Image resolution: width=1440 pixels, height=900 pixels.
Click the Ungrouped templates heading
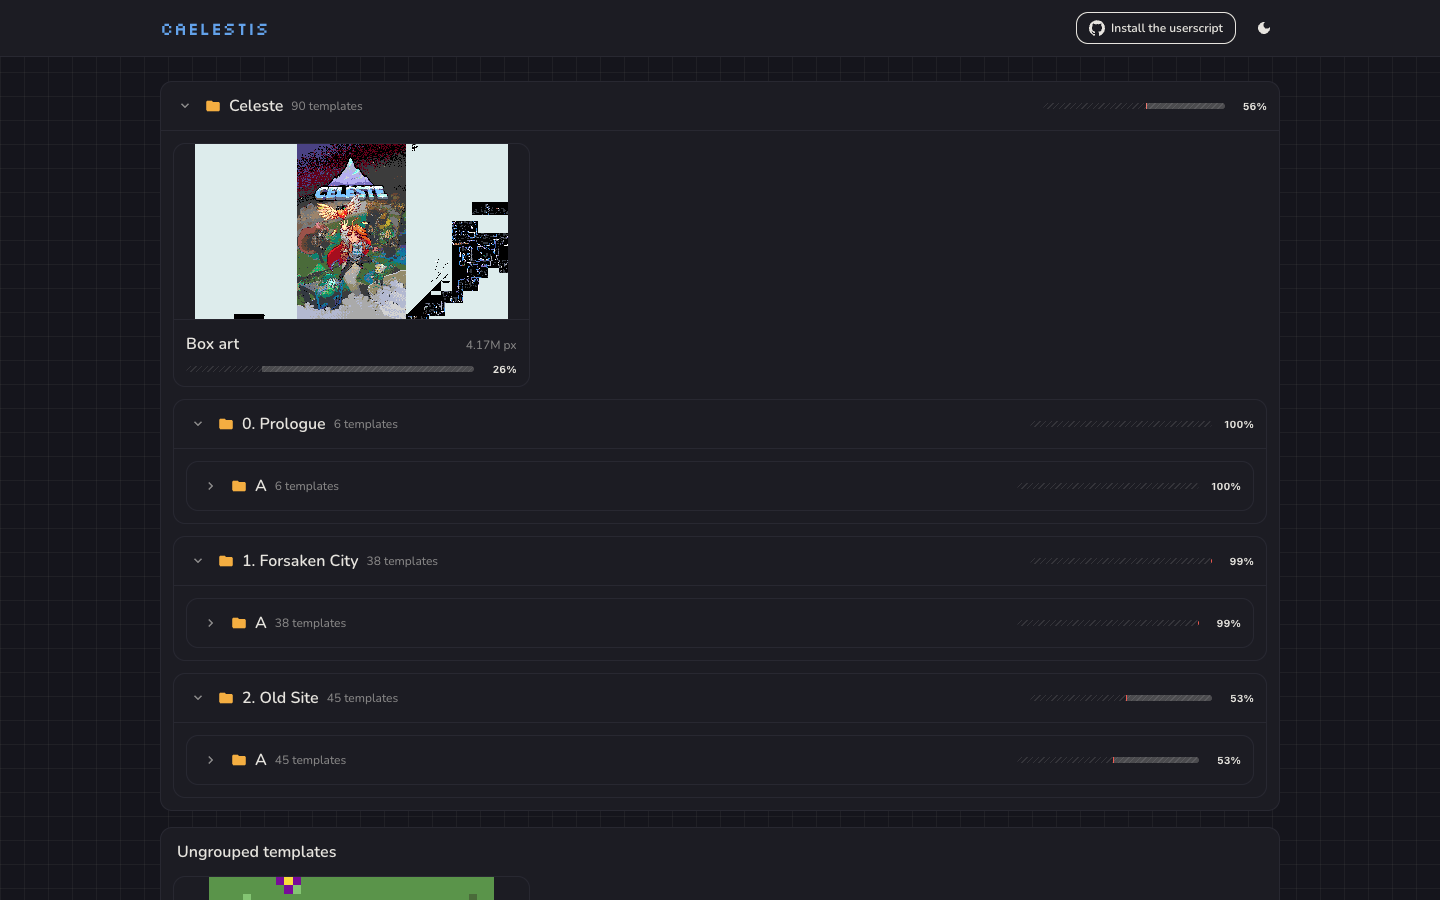click(x=257, y=852)
